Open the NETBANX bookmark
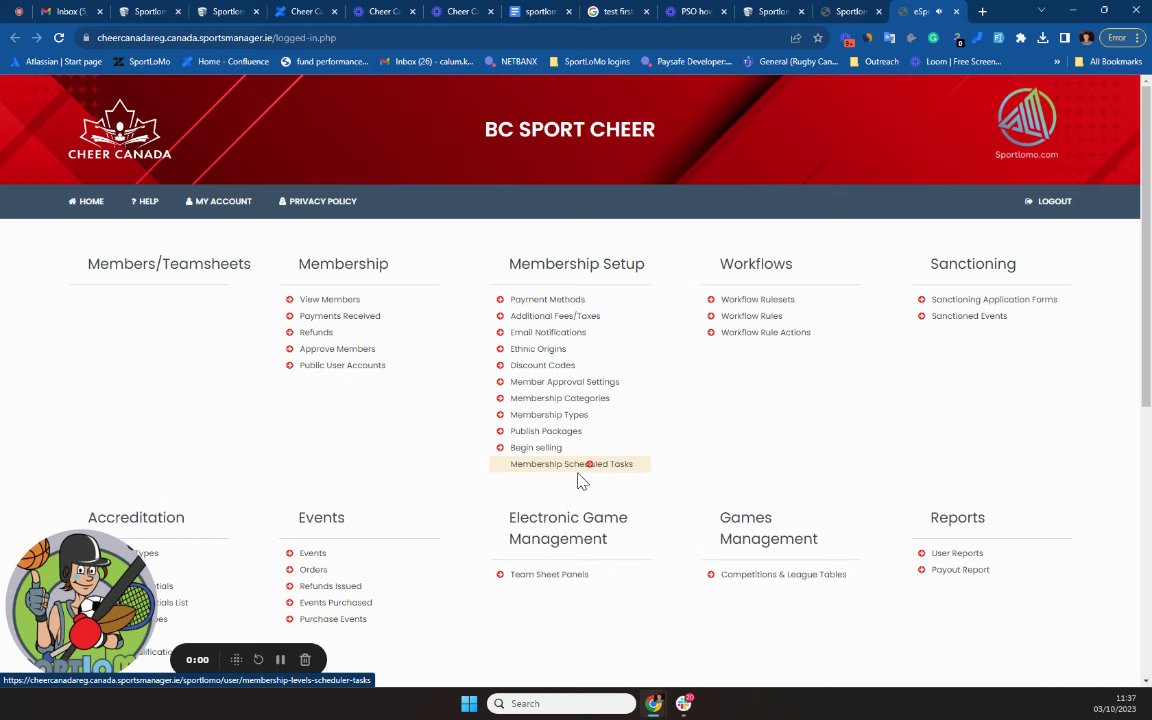This screenshot has height=720, width=1152. (511, 62)
